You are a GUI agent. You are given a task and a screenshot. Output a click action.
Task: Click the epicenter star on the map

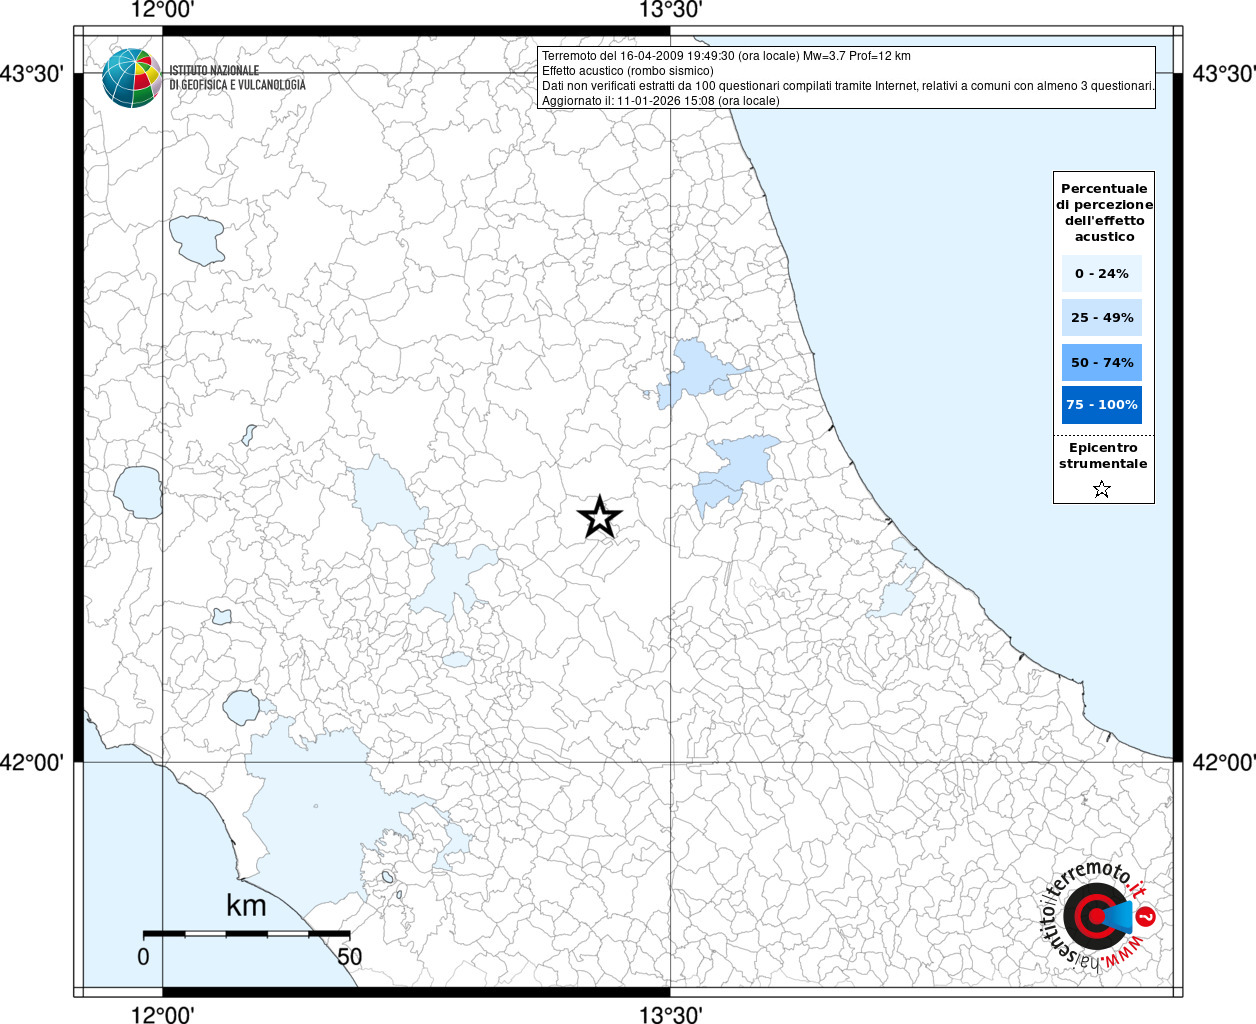(x=600, y=517)
